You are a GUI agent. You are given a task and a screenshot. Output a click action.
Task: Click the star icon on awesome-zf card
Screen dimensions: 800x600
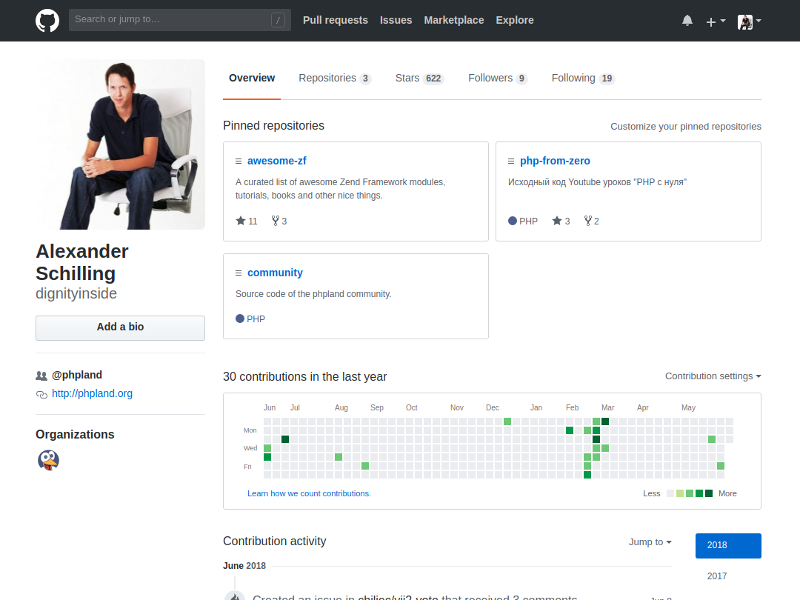tap(241, 220)
